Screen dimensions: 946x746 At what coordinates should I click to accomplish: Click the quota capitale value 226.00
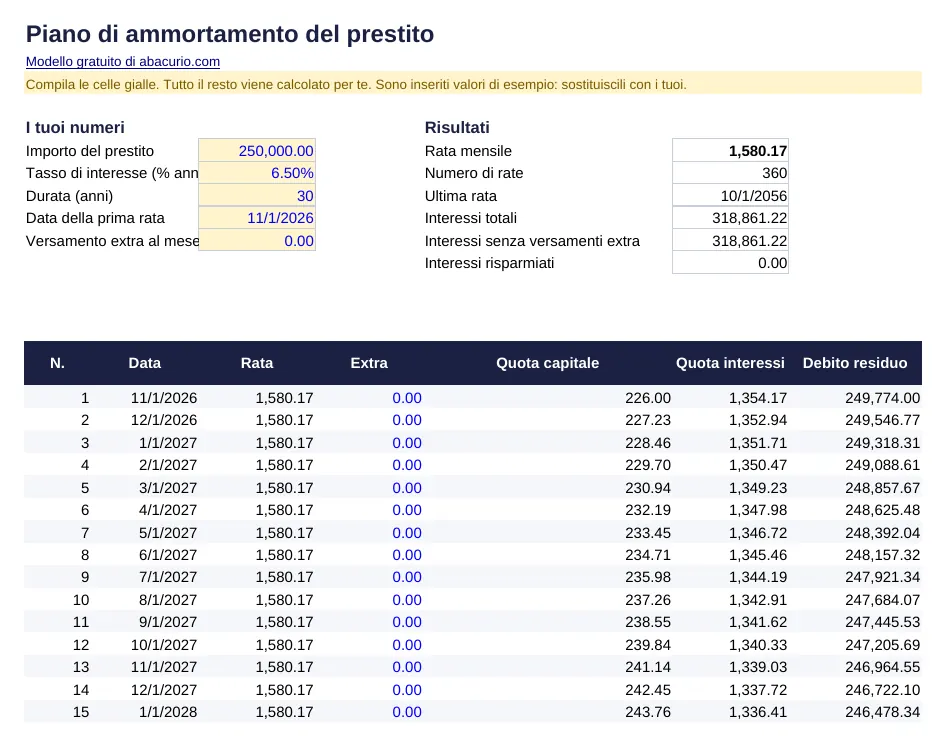[648, 398]
